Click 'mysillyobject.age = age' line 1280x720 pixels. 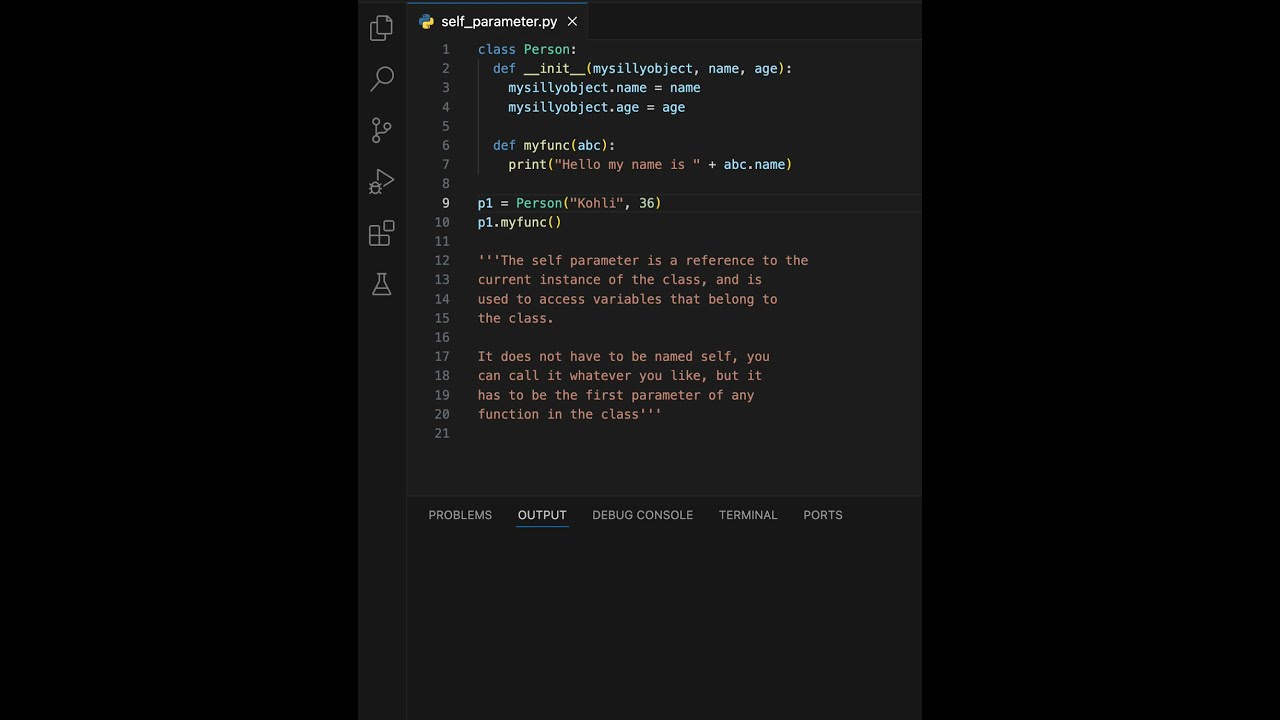coord(596,107)
